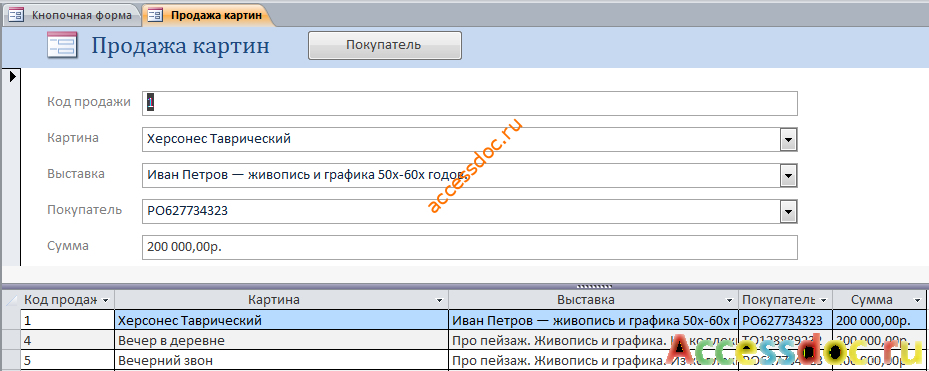Open the Код продажи column filter arrow

click(x=105, y=300)
